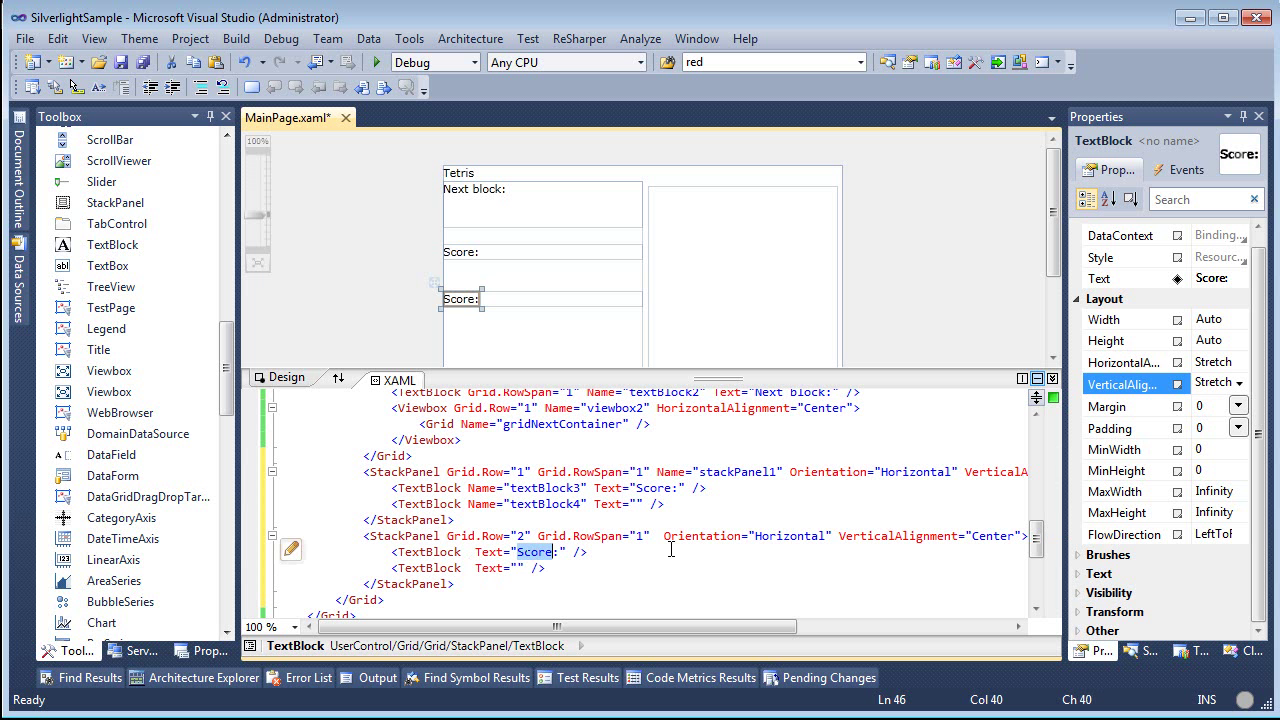Click the property marker next to FlowDirection
1280x720 pixels.
point(1177,535)
